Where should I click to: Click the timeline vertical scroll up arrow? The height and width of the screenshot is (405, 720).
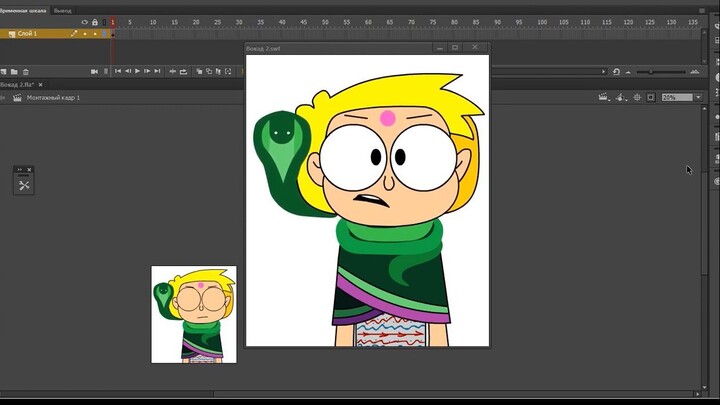704,33
